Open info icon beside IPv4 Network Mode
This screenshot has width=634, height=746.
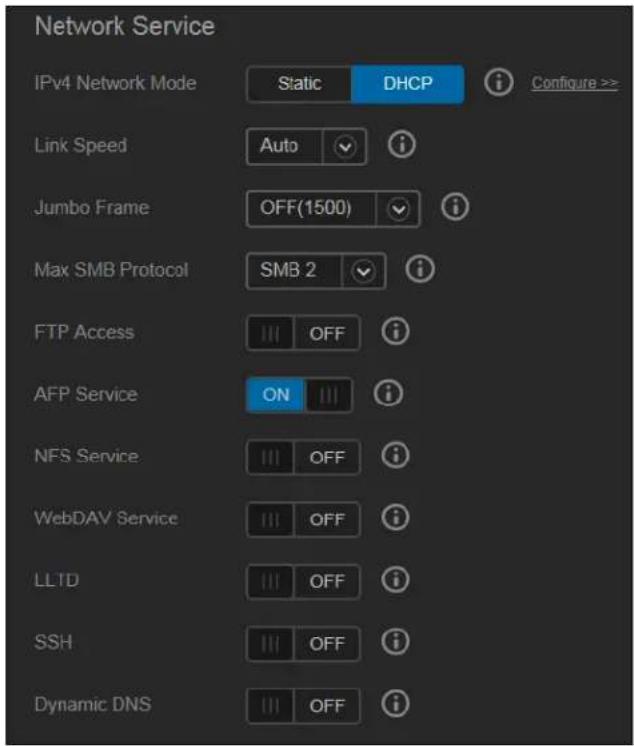point(498,82)
